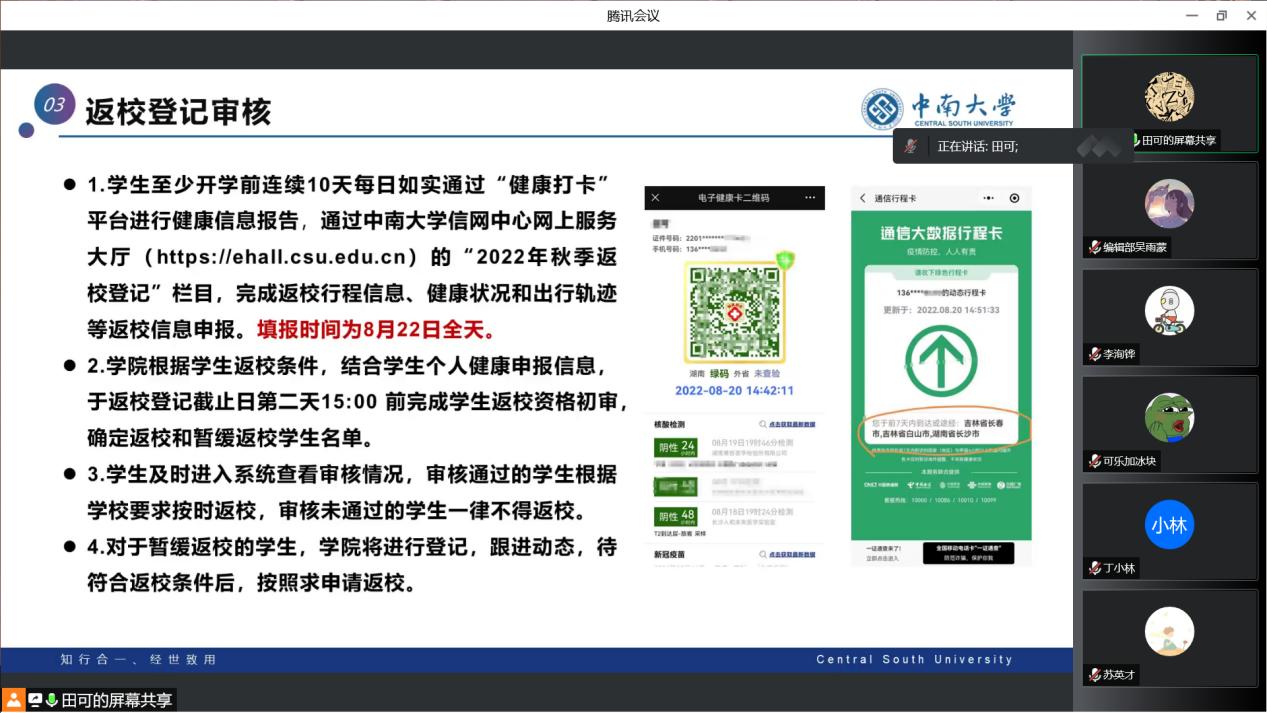Click the 苏英才 participant avatar

click(1169, 632)
